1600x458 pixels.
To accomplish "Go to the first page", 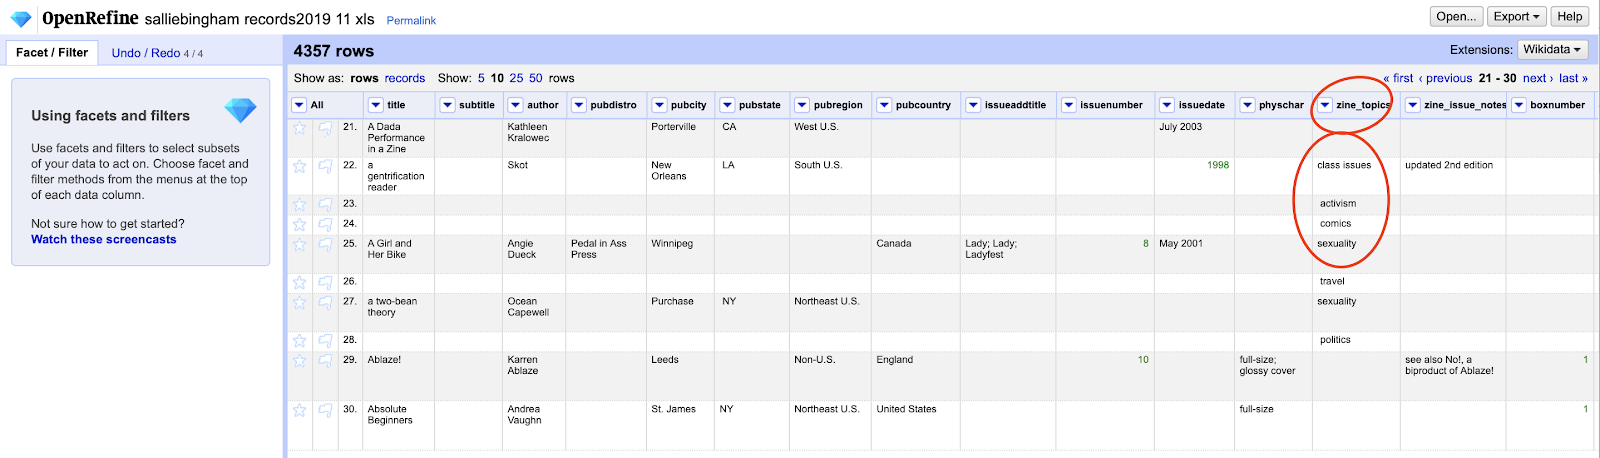I will tap(1398, 78).
